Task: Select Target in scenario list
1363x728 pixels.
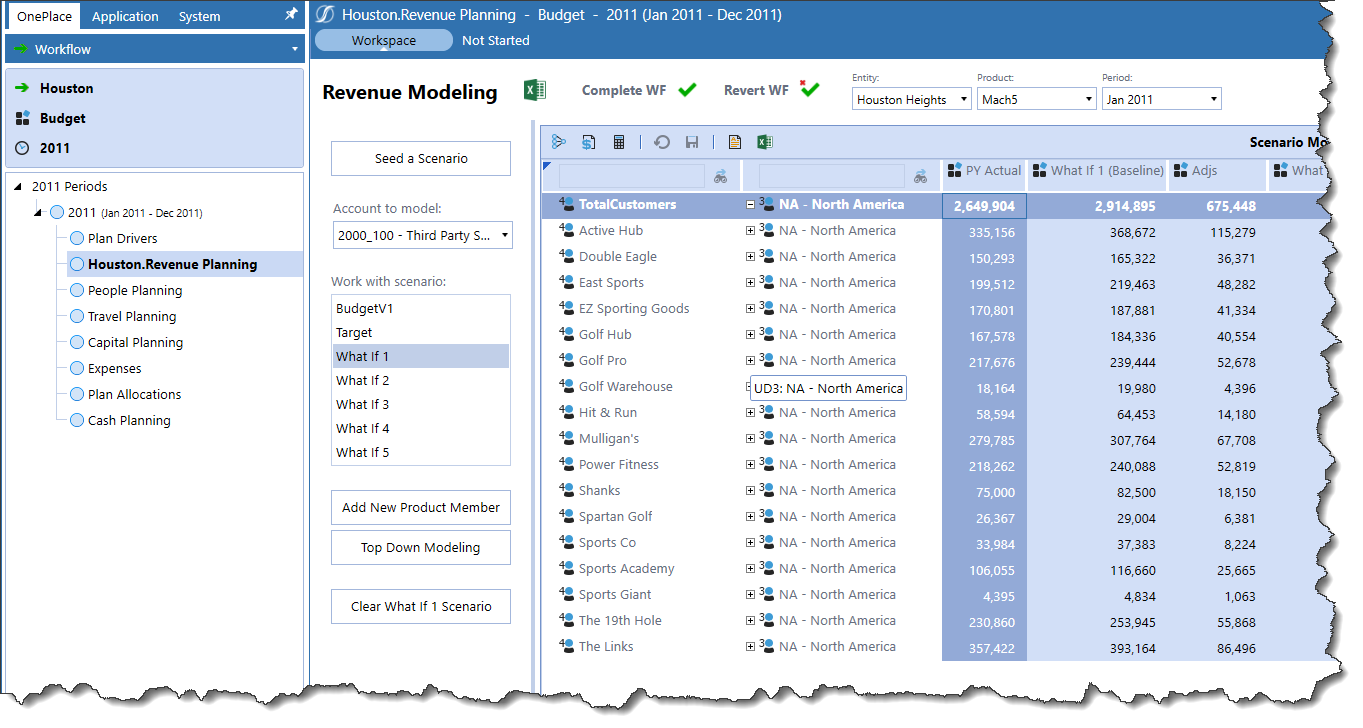Action: [x=421, y=332]
